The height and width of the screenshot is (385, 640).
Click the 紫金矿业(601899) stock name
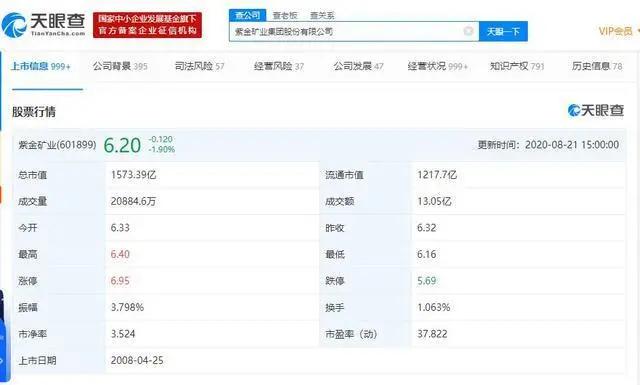click(57, 145)
